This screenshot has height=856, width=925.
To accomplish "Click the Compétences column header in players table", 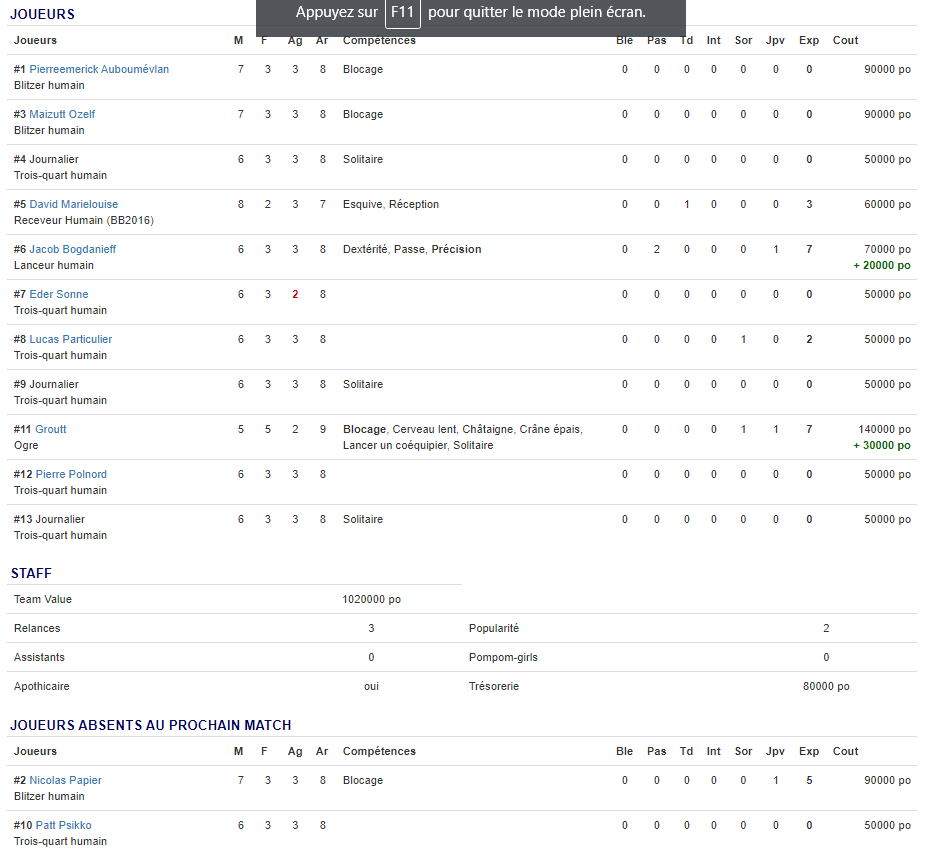I will [379, 40].
